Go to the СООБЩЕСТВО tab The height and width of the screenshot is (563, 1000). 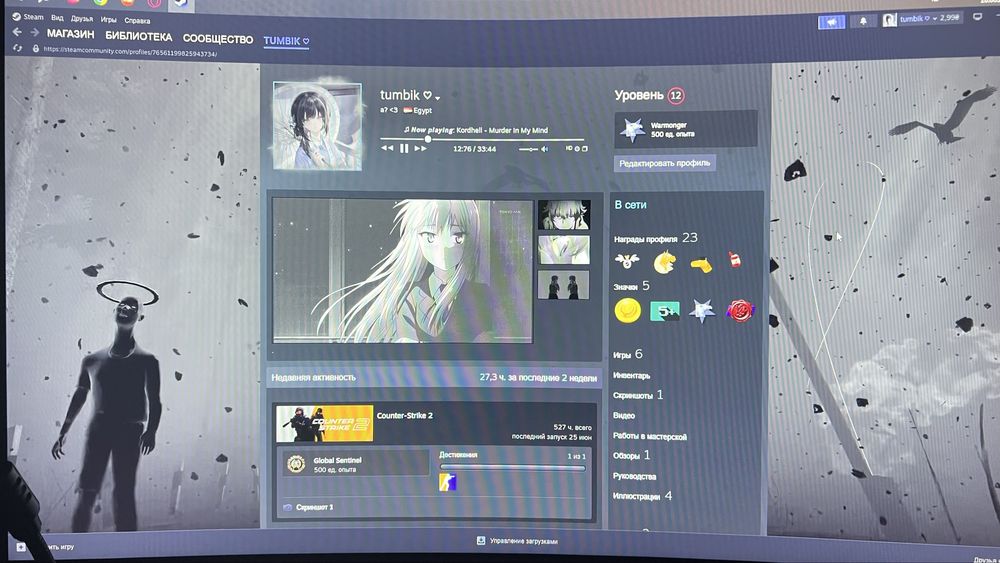[x=218, y=39]
